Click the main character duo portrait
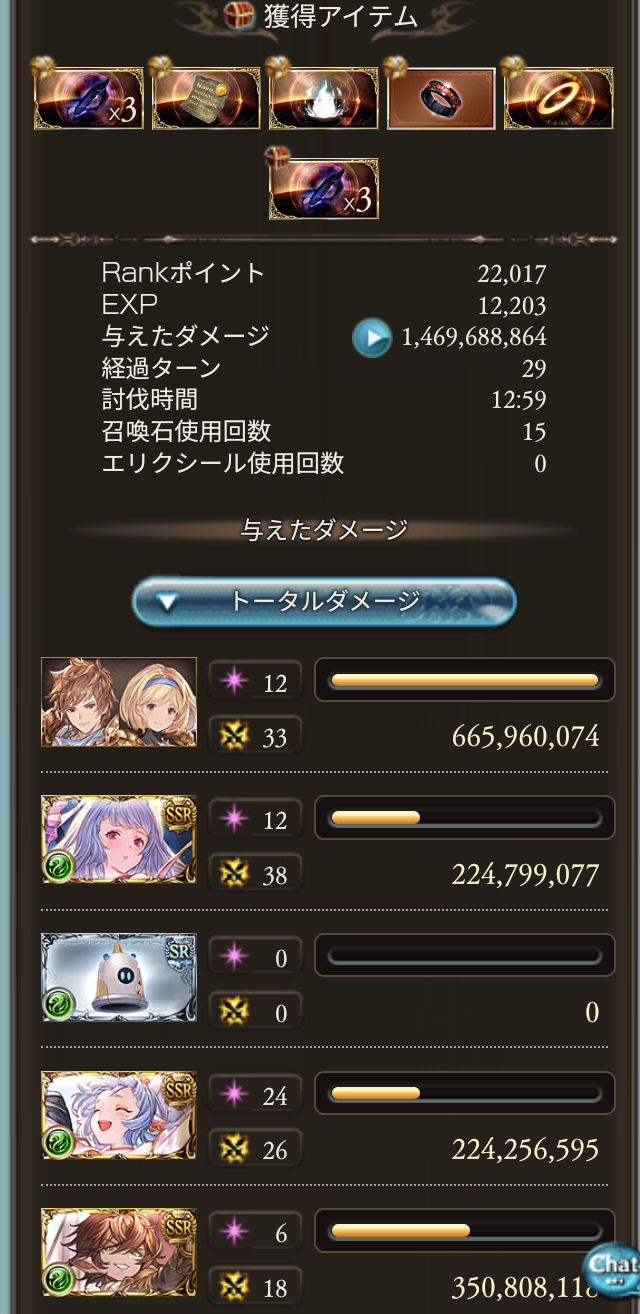Image resolution: width=640 pixels, height=1314 pixels. [x=119, y=702]
